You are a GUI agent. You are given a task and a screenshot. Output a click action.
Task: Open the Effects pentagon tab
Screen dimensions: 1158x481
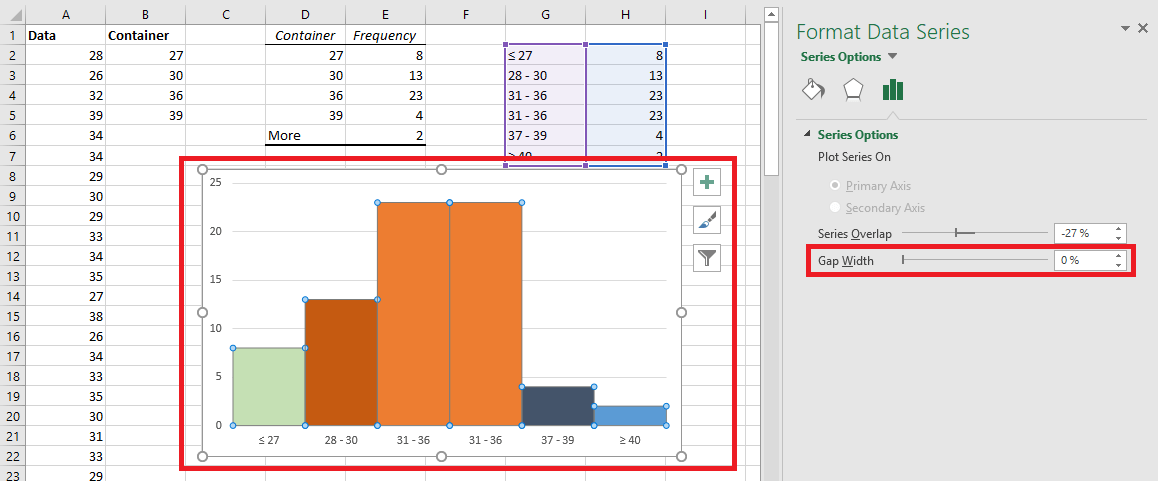tap(853, 89)
